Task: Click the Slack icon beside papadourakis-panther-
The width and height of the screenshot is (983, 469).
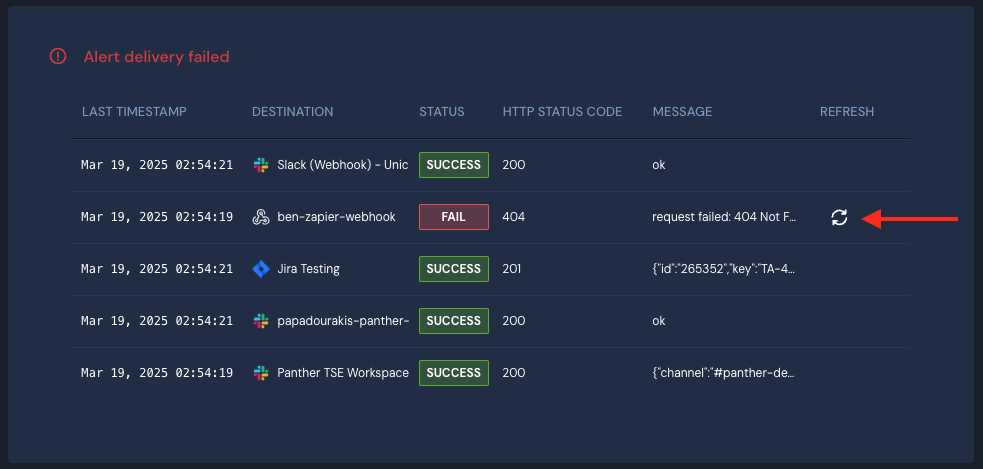Action: [261, 321]
